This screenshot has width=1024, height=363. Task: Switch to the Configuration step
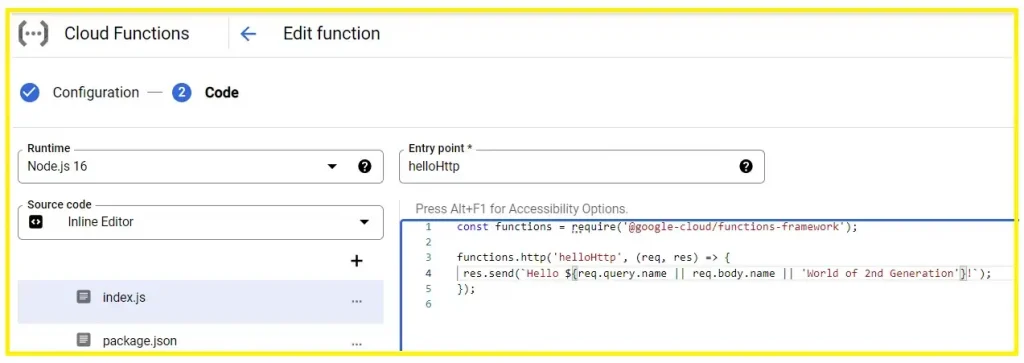[x=96, y=93]
